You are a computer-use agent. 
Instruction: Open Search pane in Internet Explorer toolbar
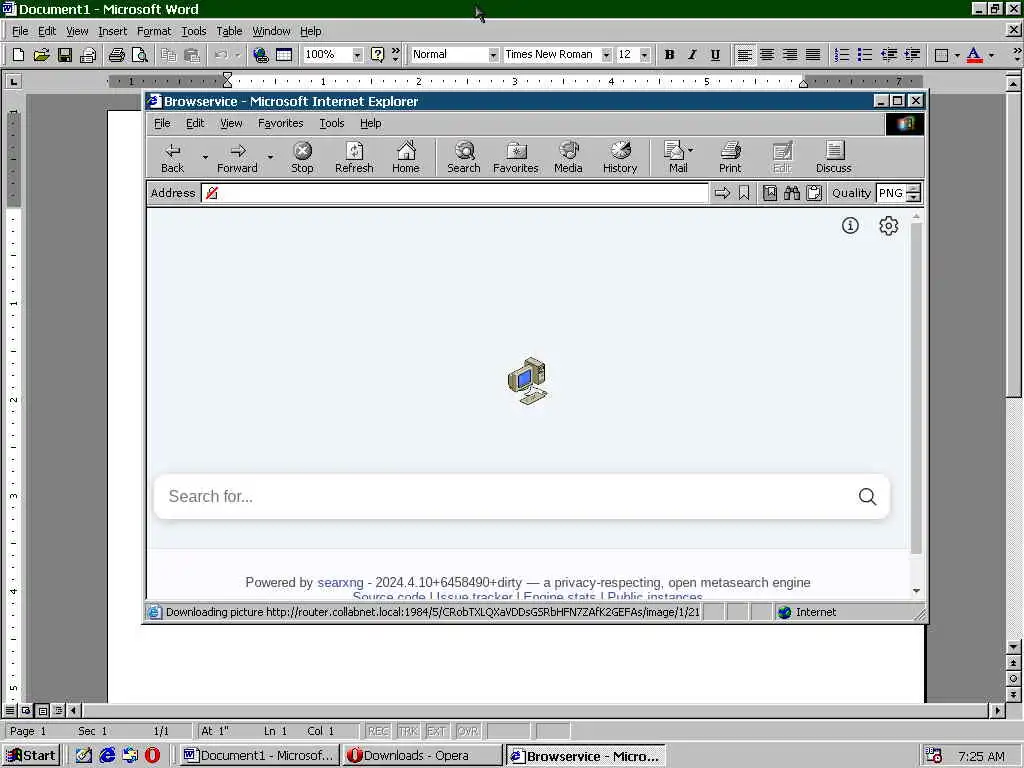tap(464, 158)
